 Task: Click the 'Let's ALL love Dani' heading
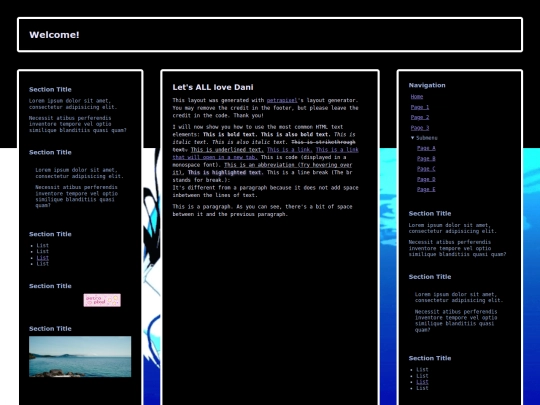213,87
